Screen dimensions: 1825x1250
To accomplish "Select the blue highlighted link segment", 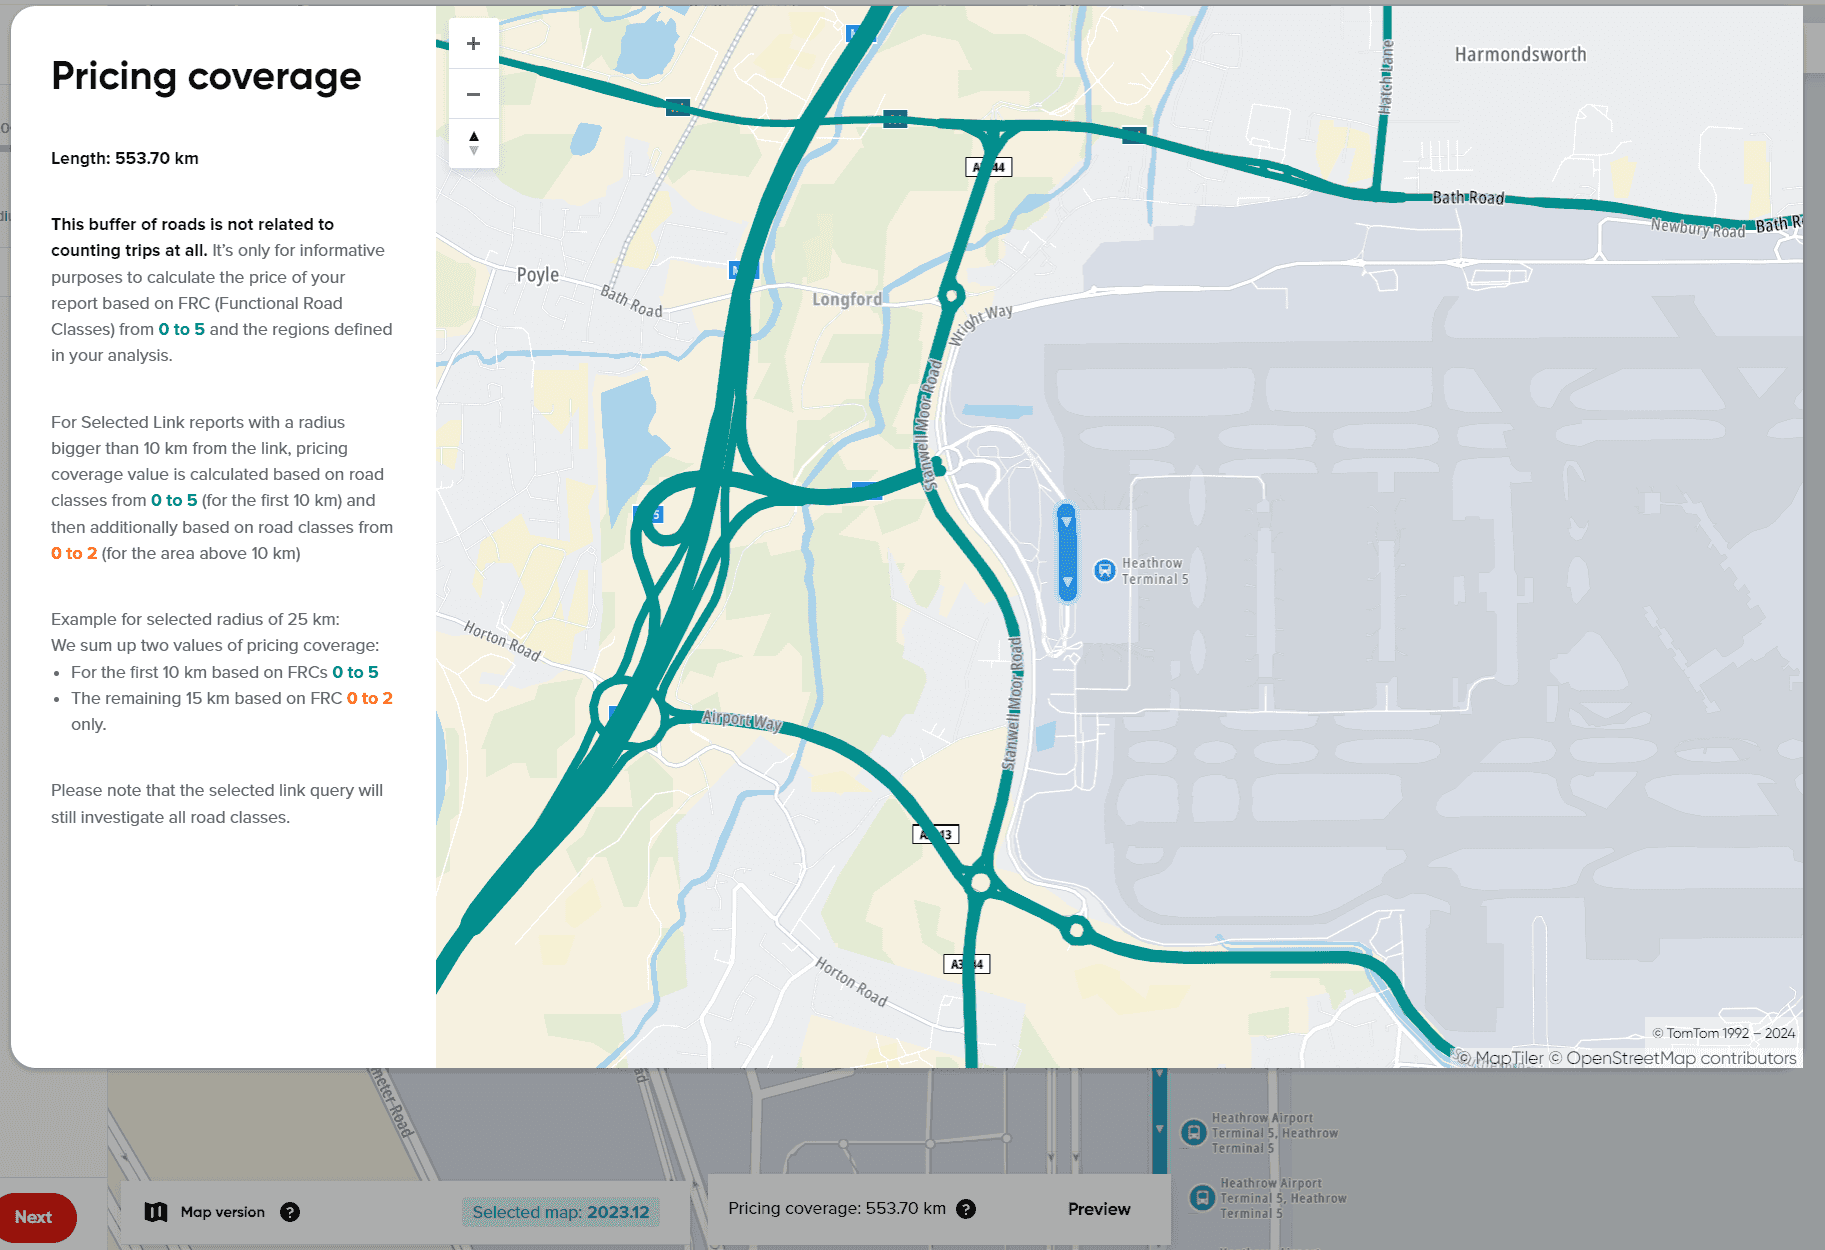I will click(1067, 552).
